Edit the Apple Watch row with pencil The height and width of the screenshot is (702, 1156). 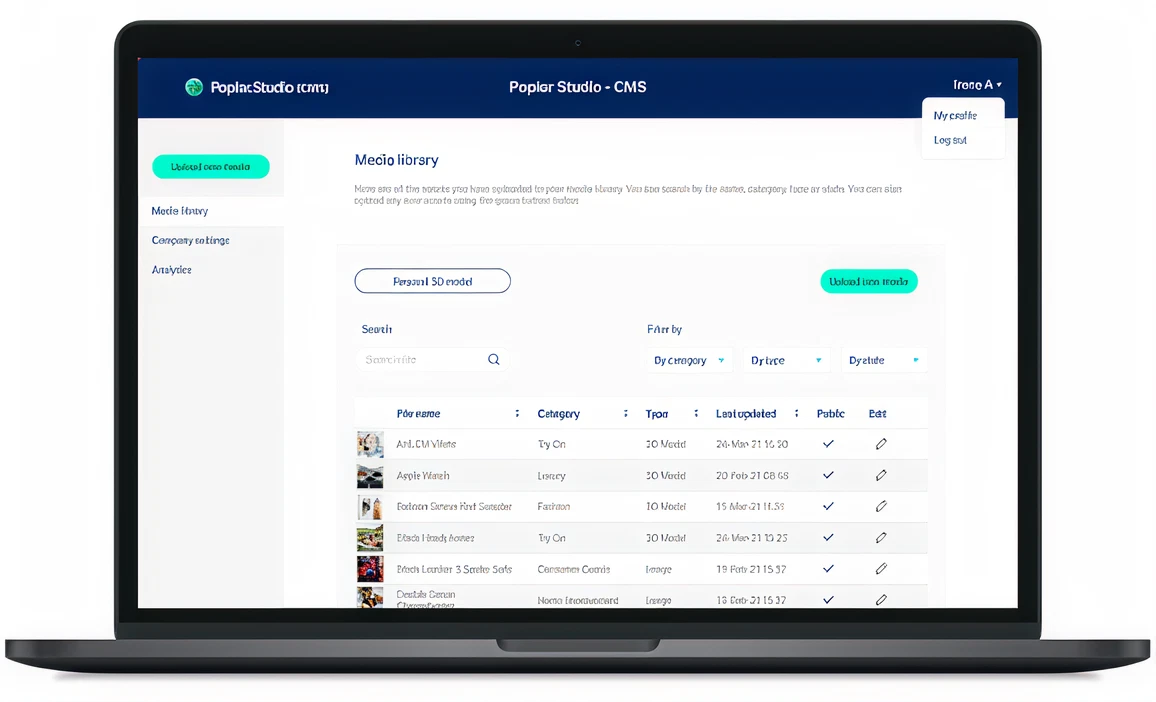click(x=881, y=476)
